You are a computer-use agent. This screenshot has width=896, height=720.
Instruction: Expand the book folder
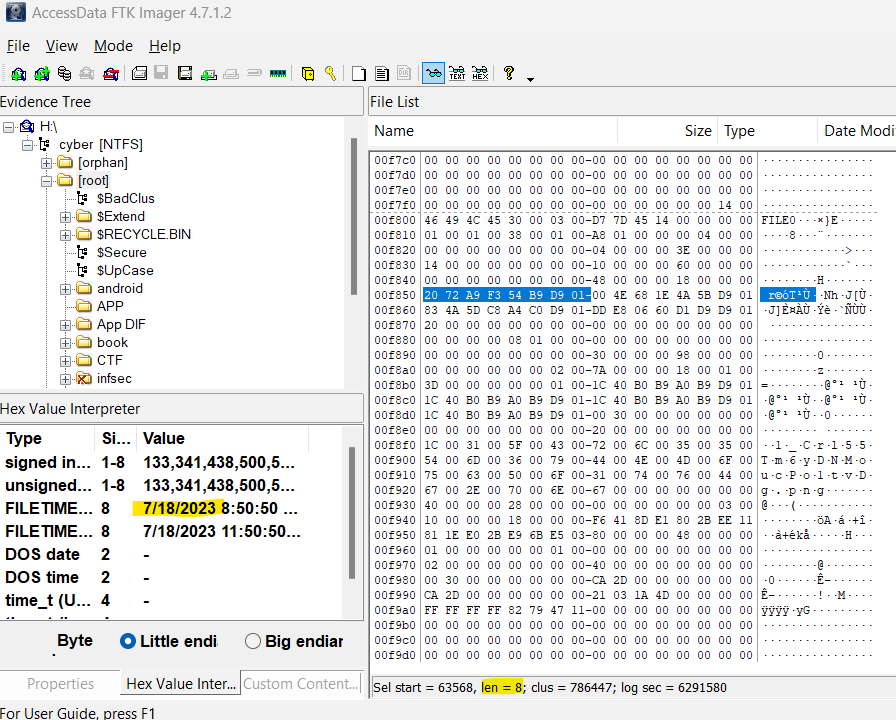(65, 343)
